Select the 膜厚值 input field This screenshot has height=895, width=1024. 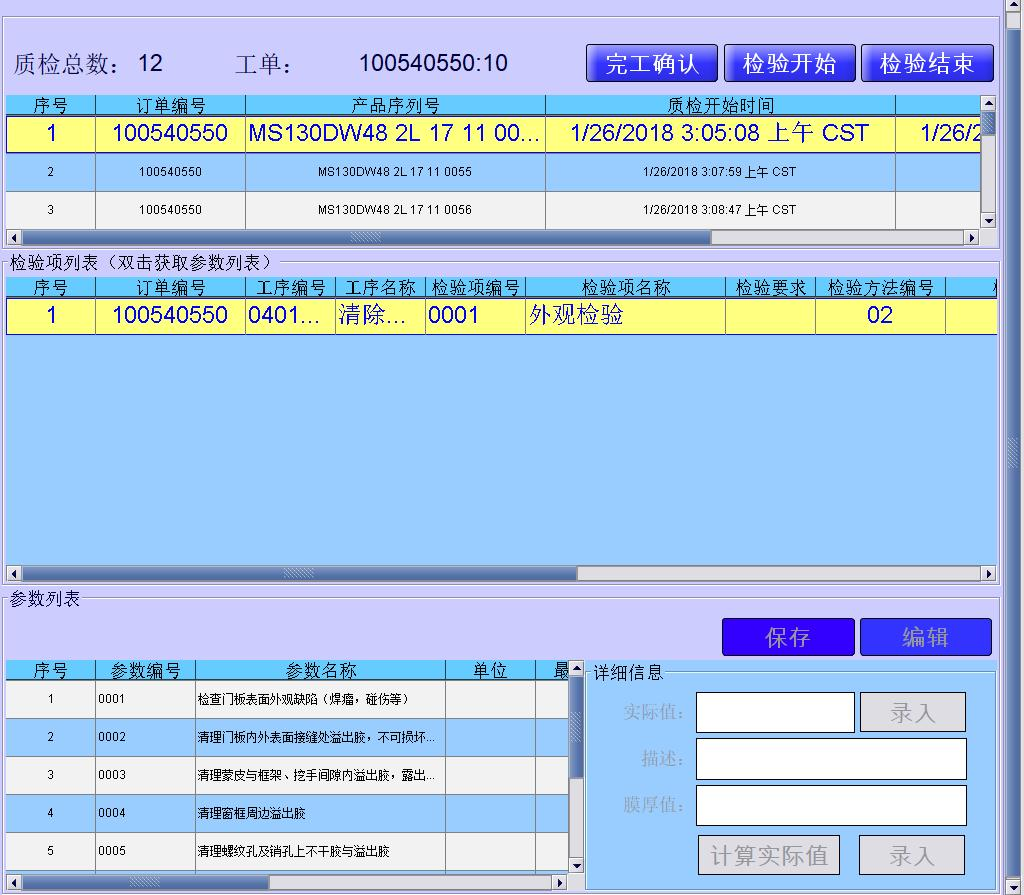pos(831,805)
